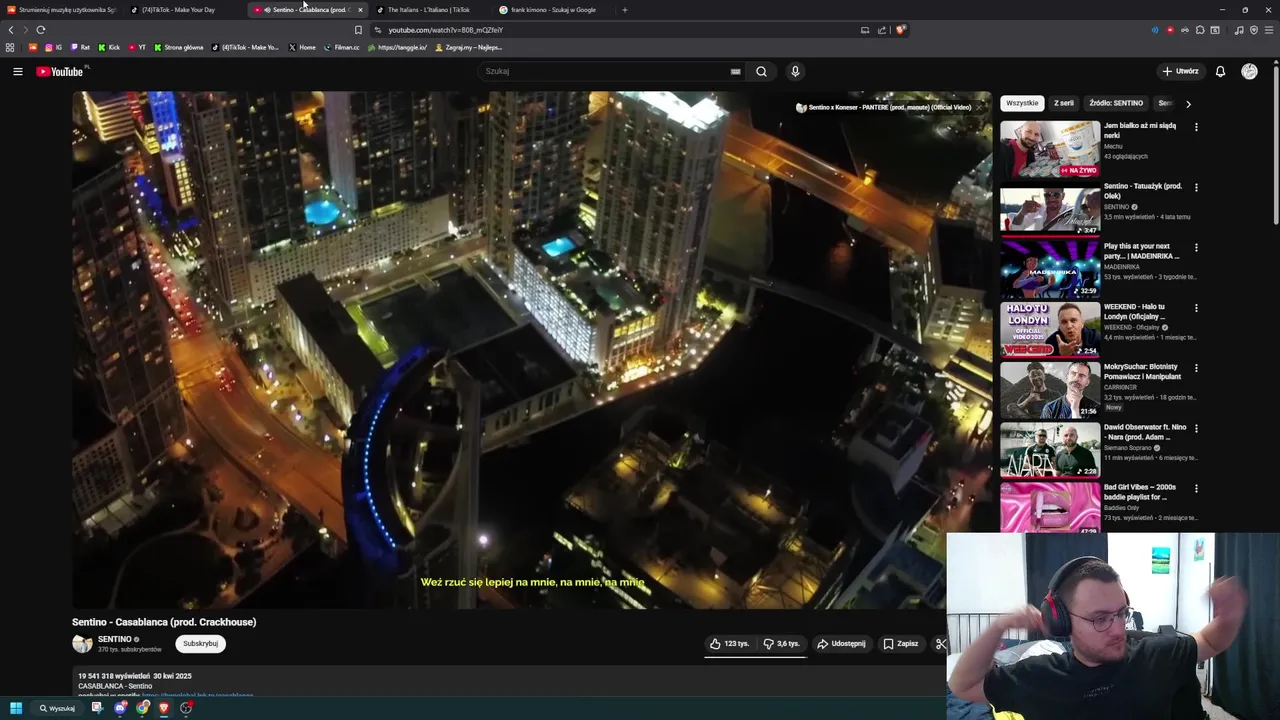Open Dawid Obserwator ft. Nino - Nara title
Viewport: 1280px width, 720px height.
(1145, 432)
